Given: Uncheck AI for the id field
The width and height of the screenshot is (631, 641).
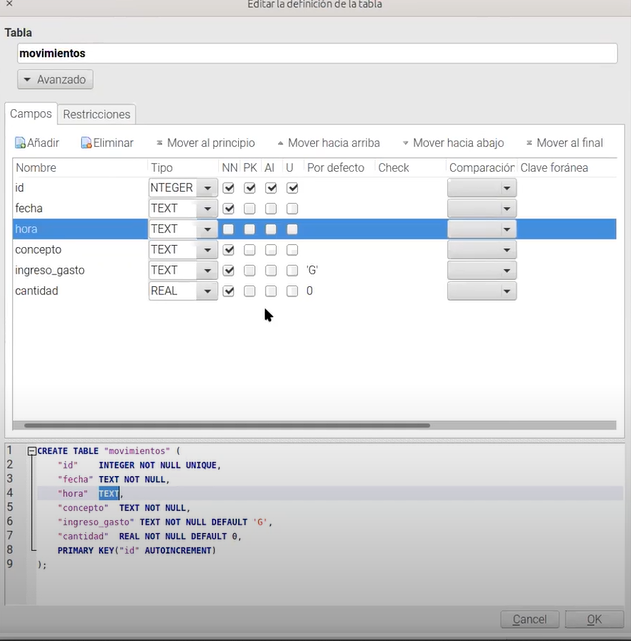Looking at the screenshot, I should pos(271,188).
